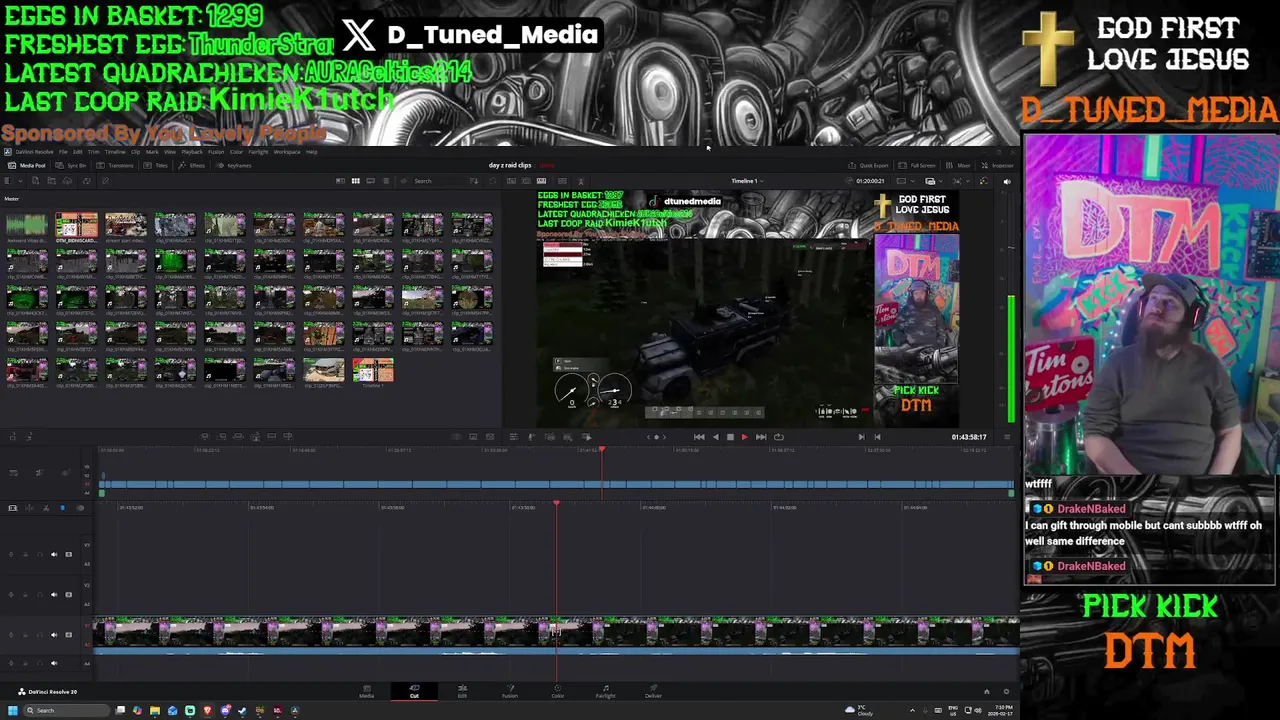Open media pool sort options

(474, 181)
